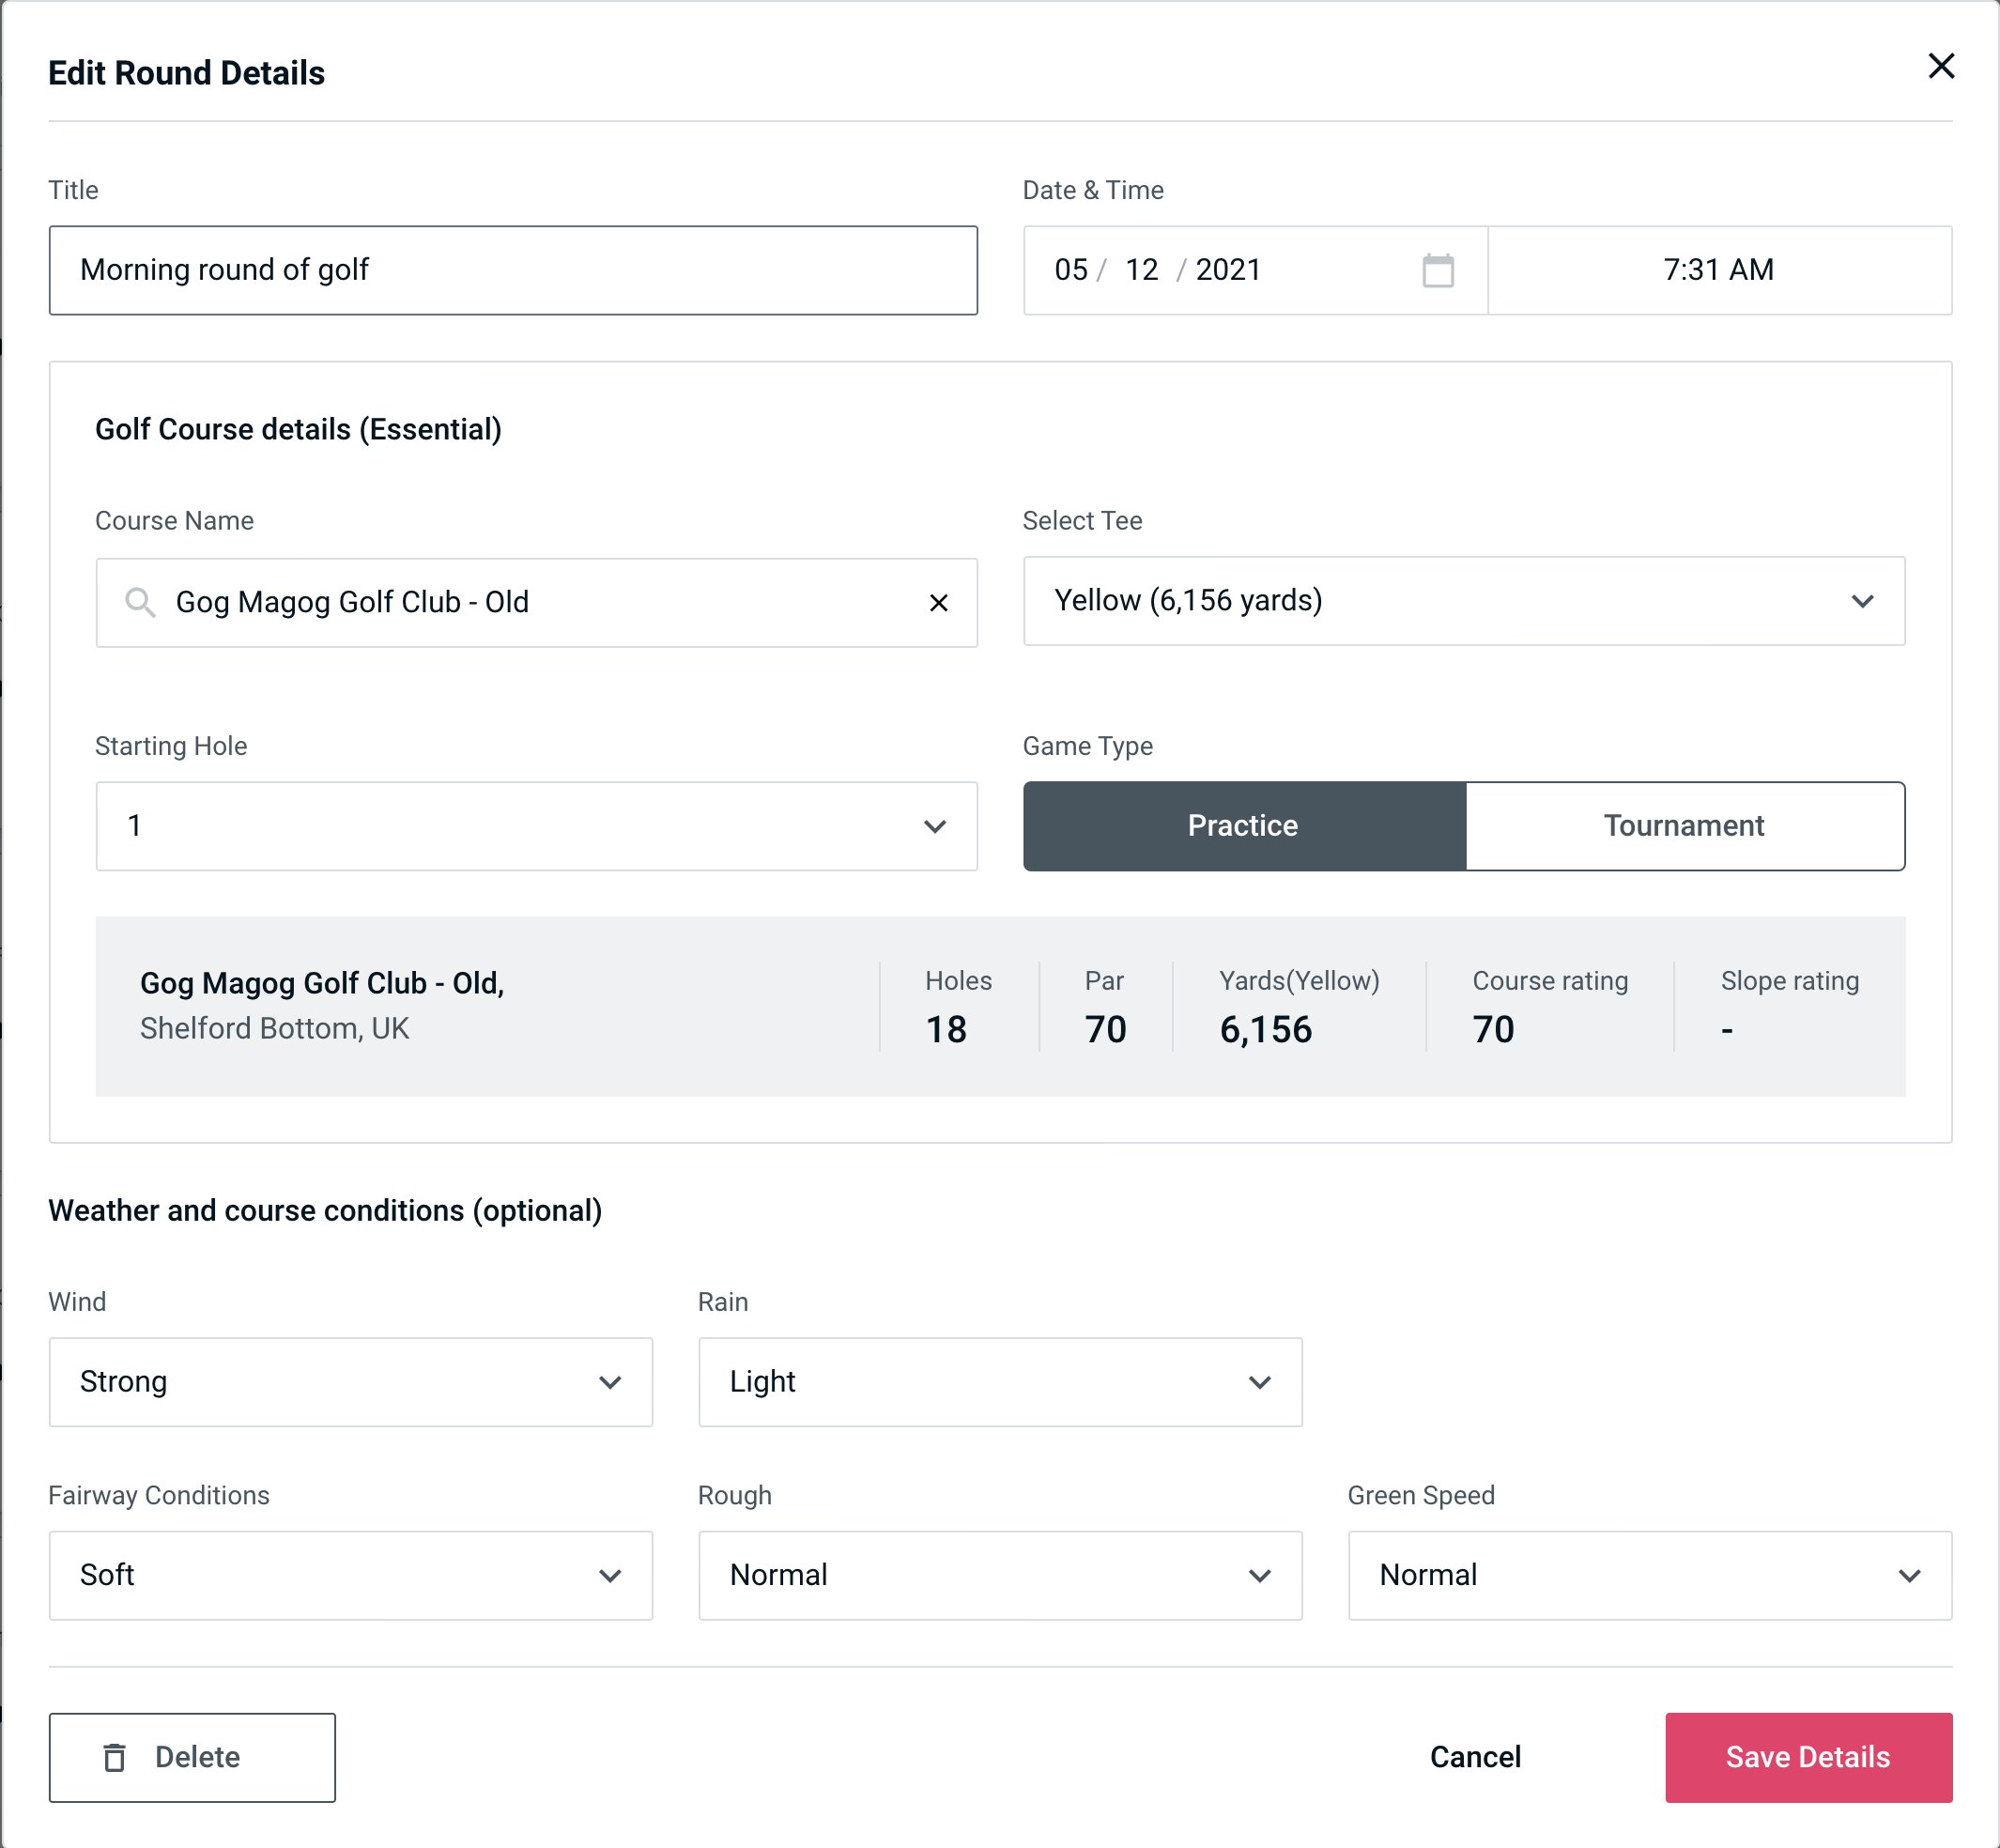Image resolution: width=2000 pixels, height=1848 pixels.
Task: Click the search icon in Course Name field
Action: click(x=141, y=601)
